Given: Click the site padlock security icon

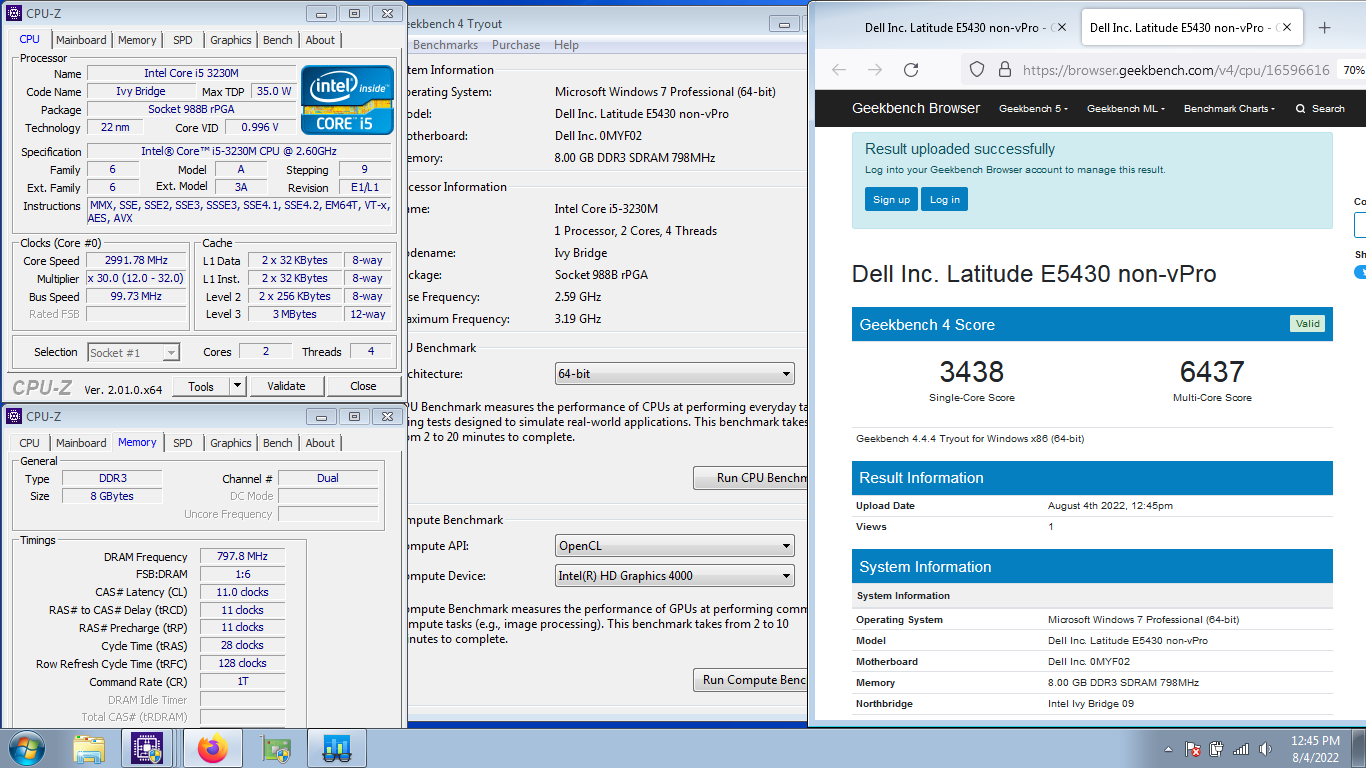Looking at the screenshot, I should [1004, 70].
